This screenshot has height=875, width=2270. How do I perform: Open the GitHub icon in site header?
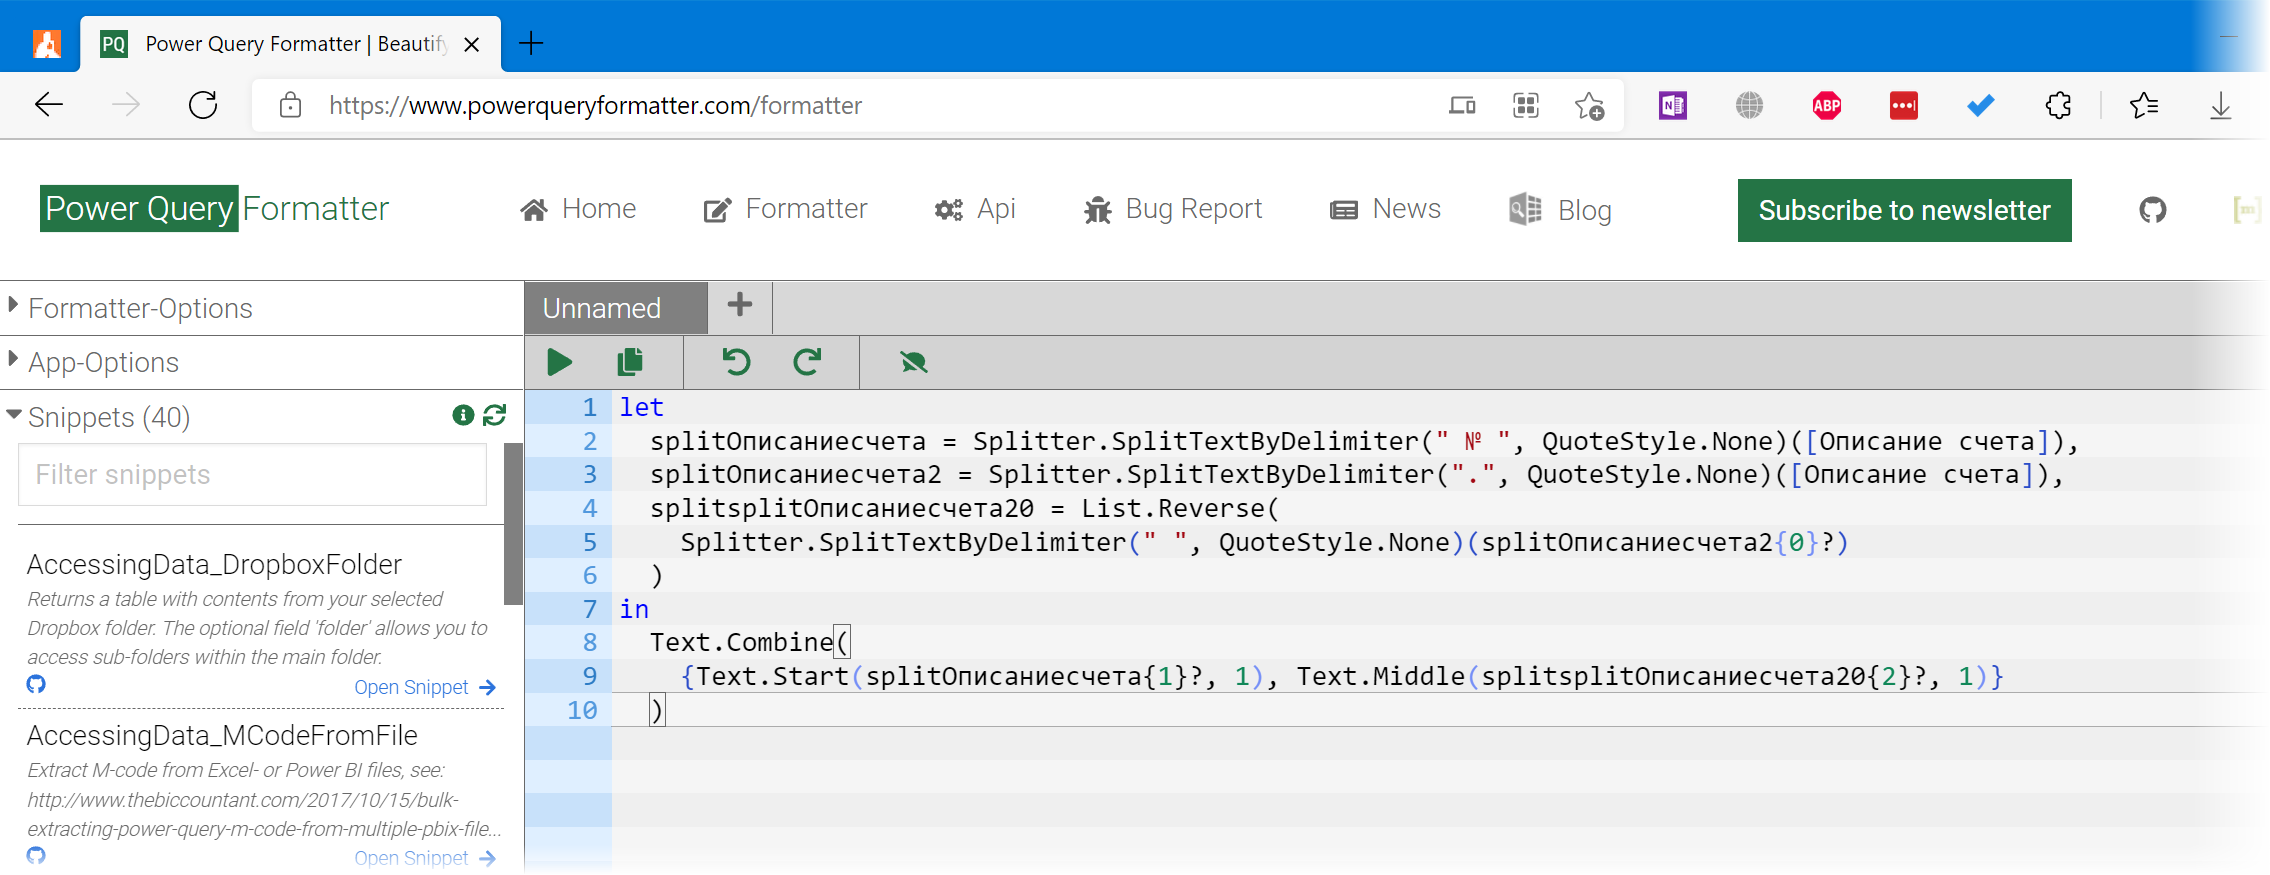tap(2153, 210)
